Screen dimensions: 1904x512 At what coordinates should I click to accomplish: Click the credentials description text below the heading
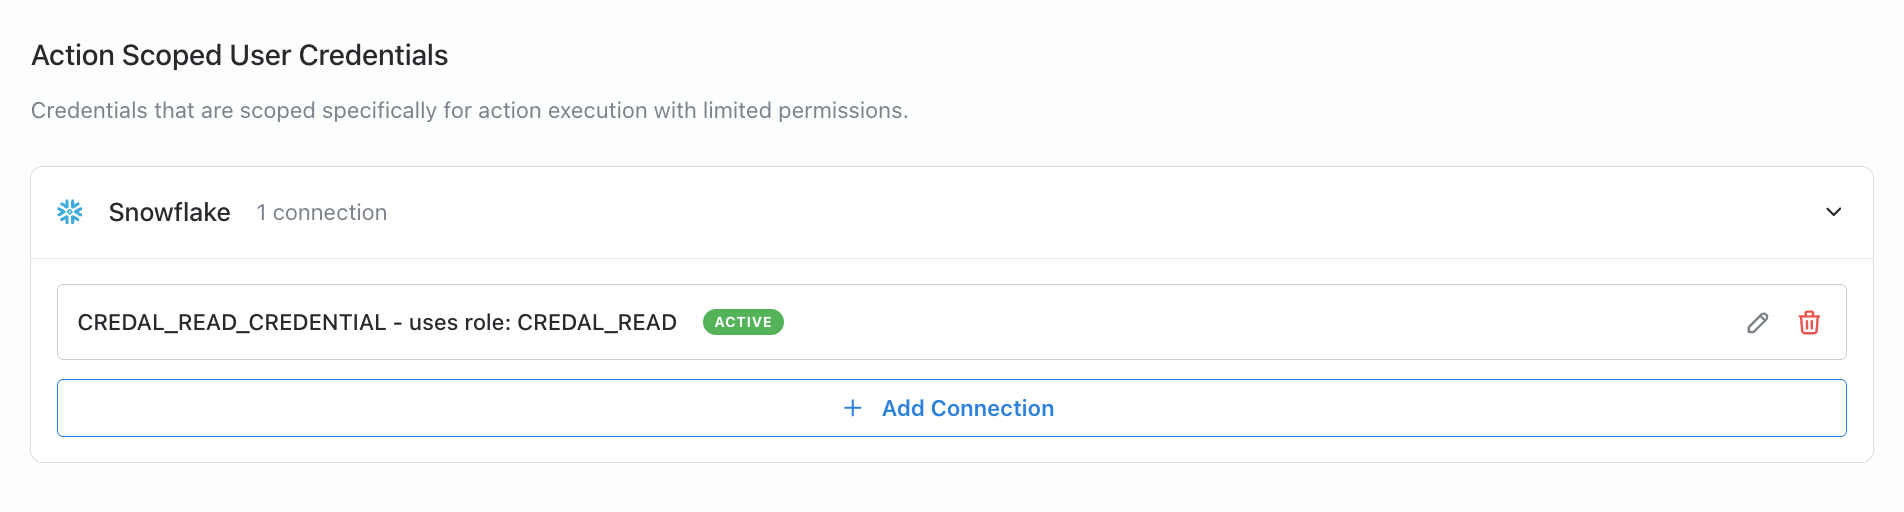[x=469, y=110]
